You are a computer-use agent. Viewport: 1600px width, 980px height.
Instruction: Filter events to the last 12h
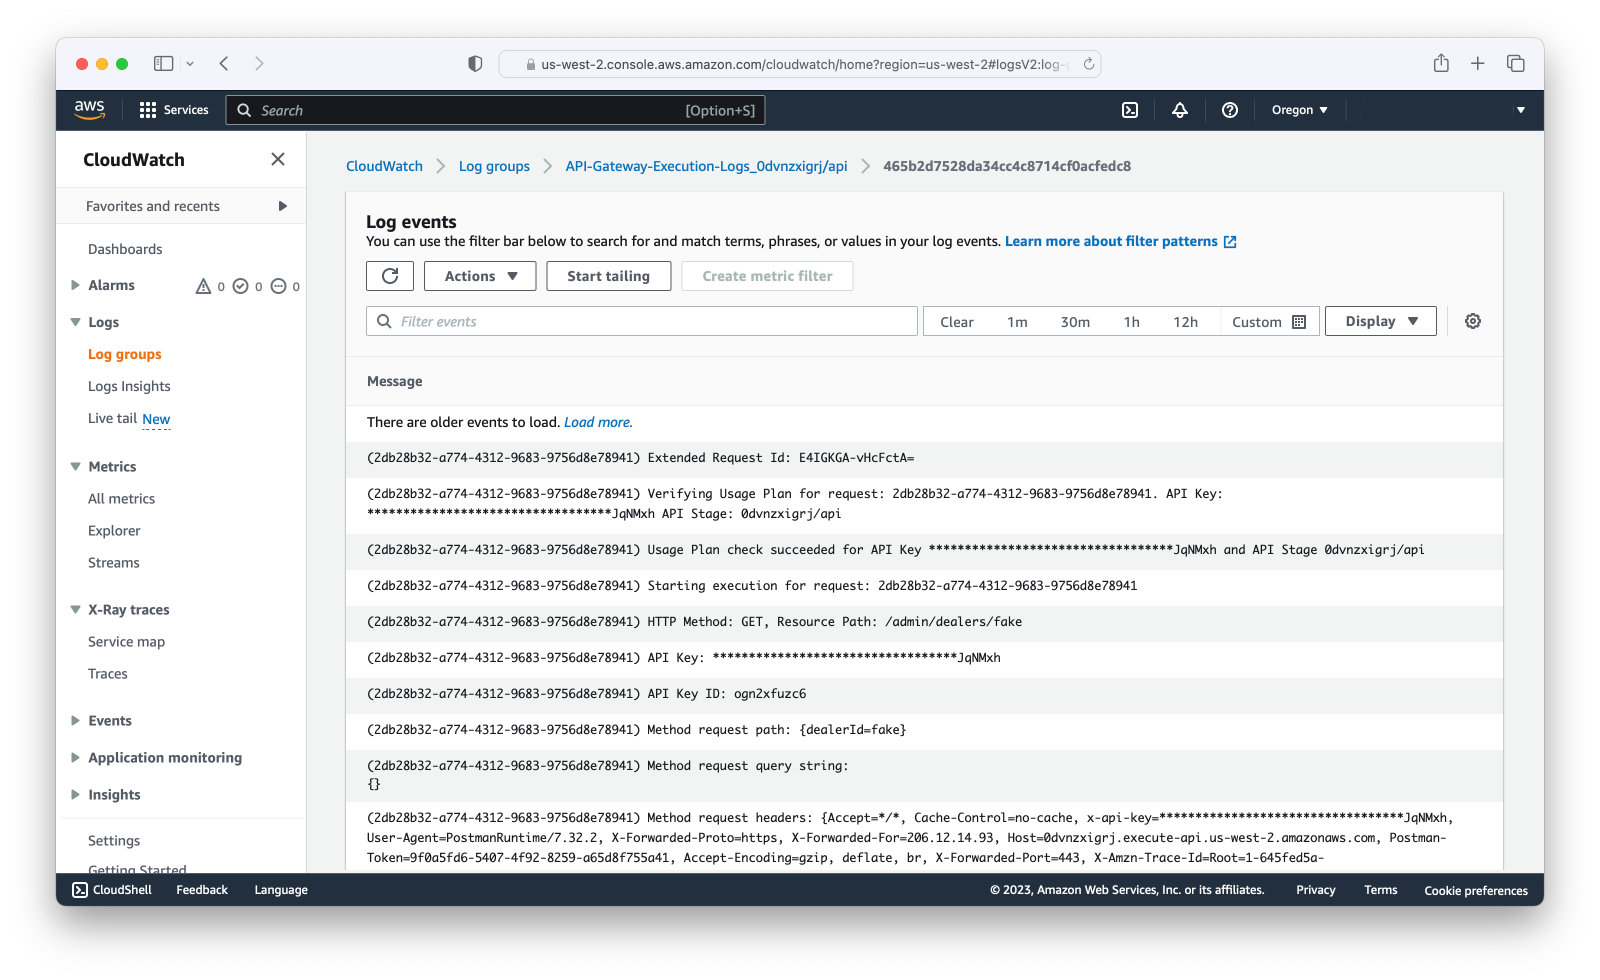(x=1186, y=322)
